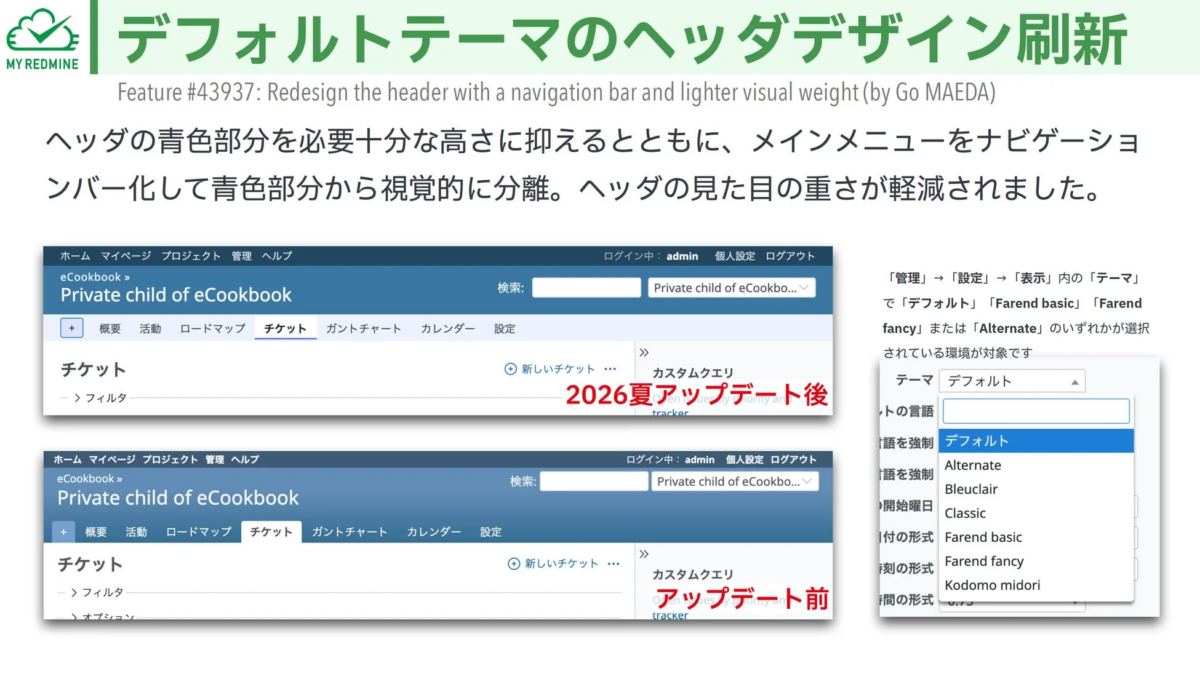Click the plus icon in lower screenshot tab bar
Viewport: 1200px width, 674px height.
tap(64, 532)
